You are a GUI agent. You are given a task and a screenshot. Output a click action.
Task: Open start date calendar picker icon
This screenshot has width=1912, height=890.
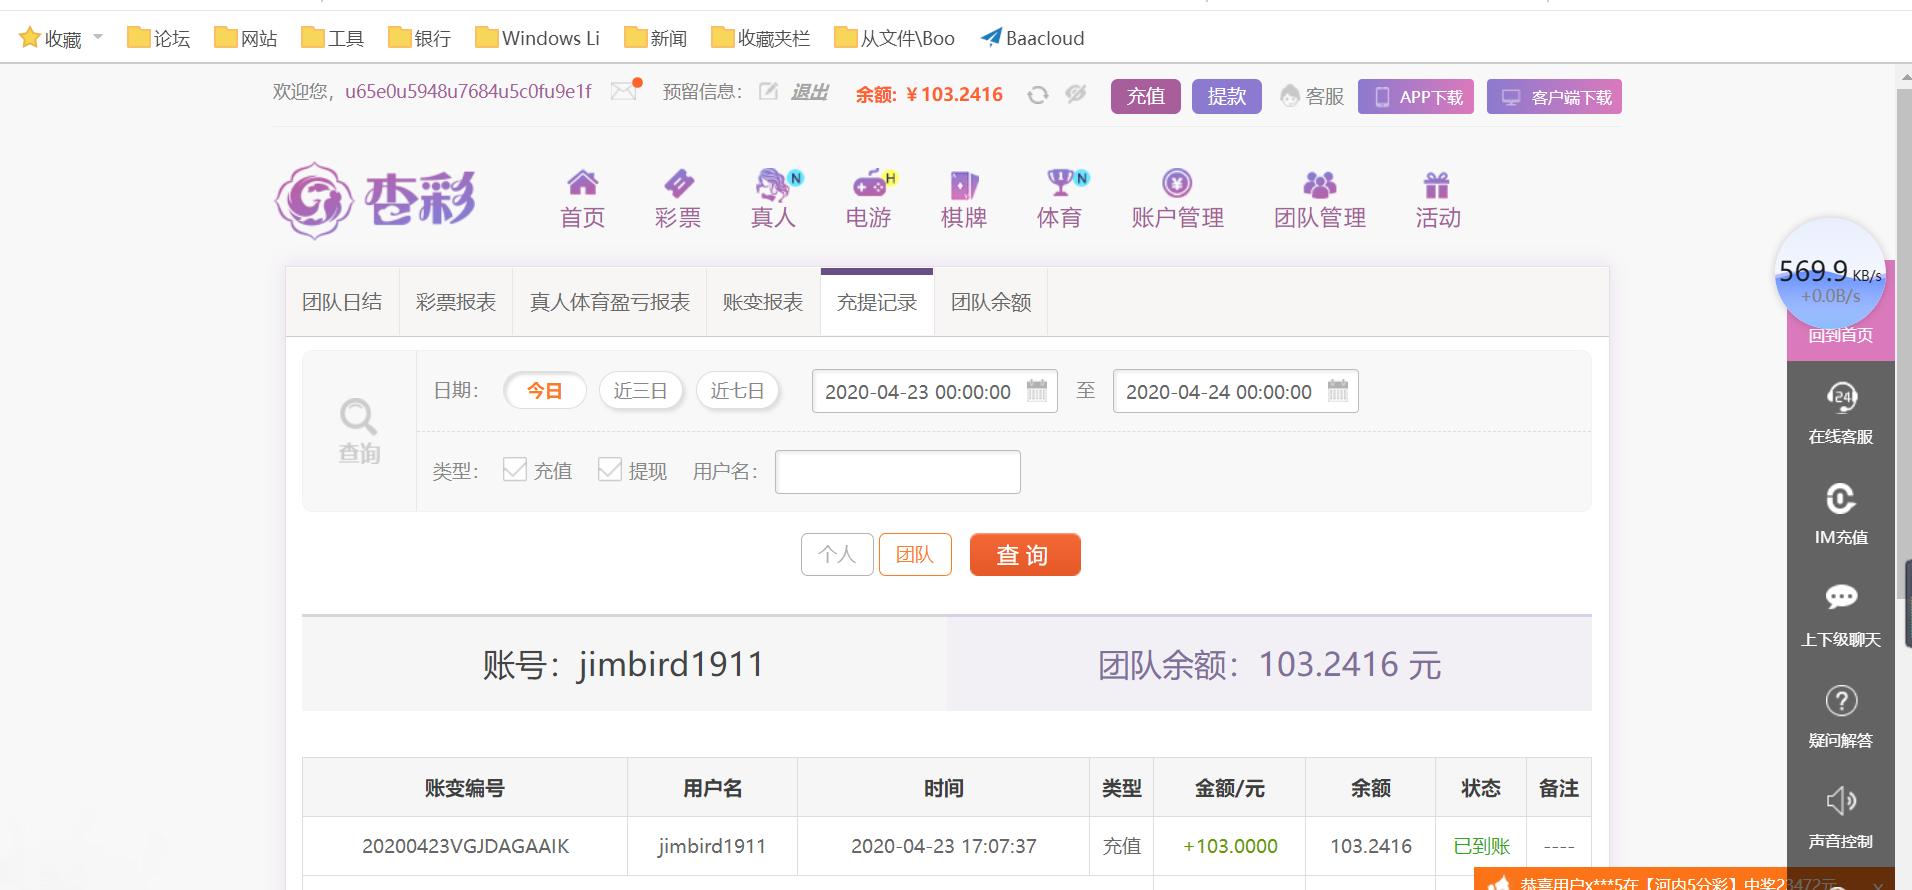[1037, 391]
